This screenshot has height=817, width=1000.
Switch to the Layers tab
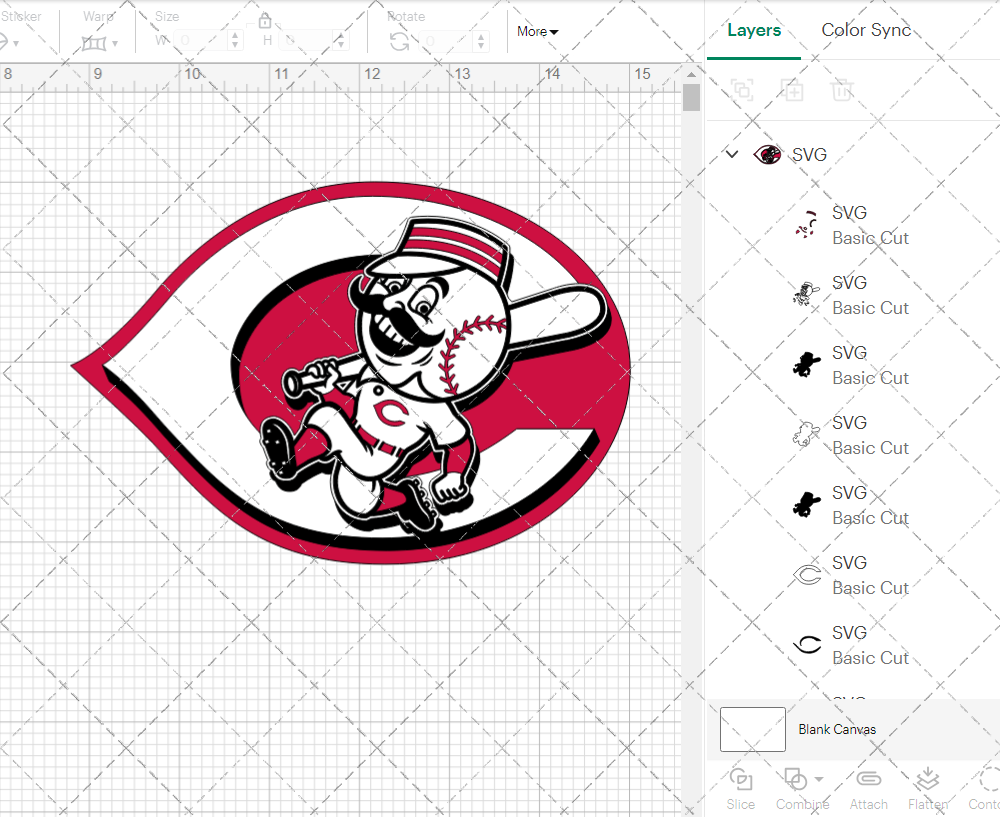pyautogui.click(x=754, y=30)
